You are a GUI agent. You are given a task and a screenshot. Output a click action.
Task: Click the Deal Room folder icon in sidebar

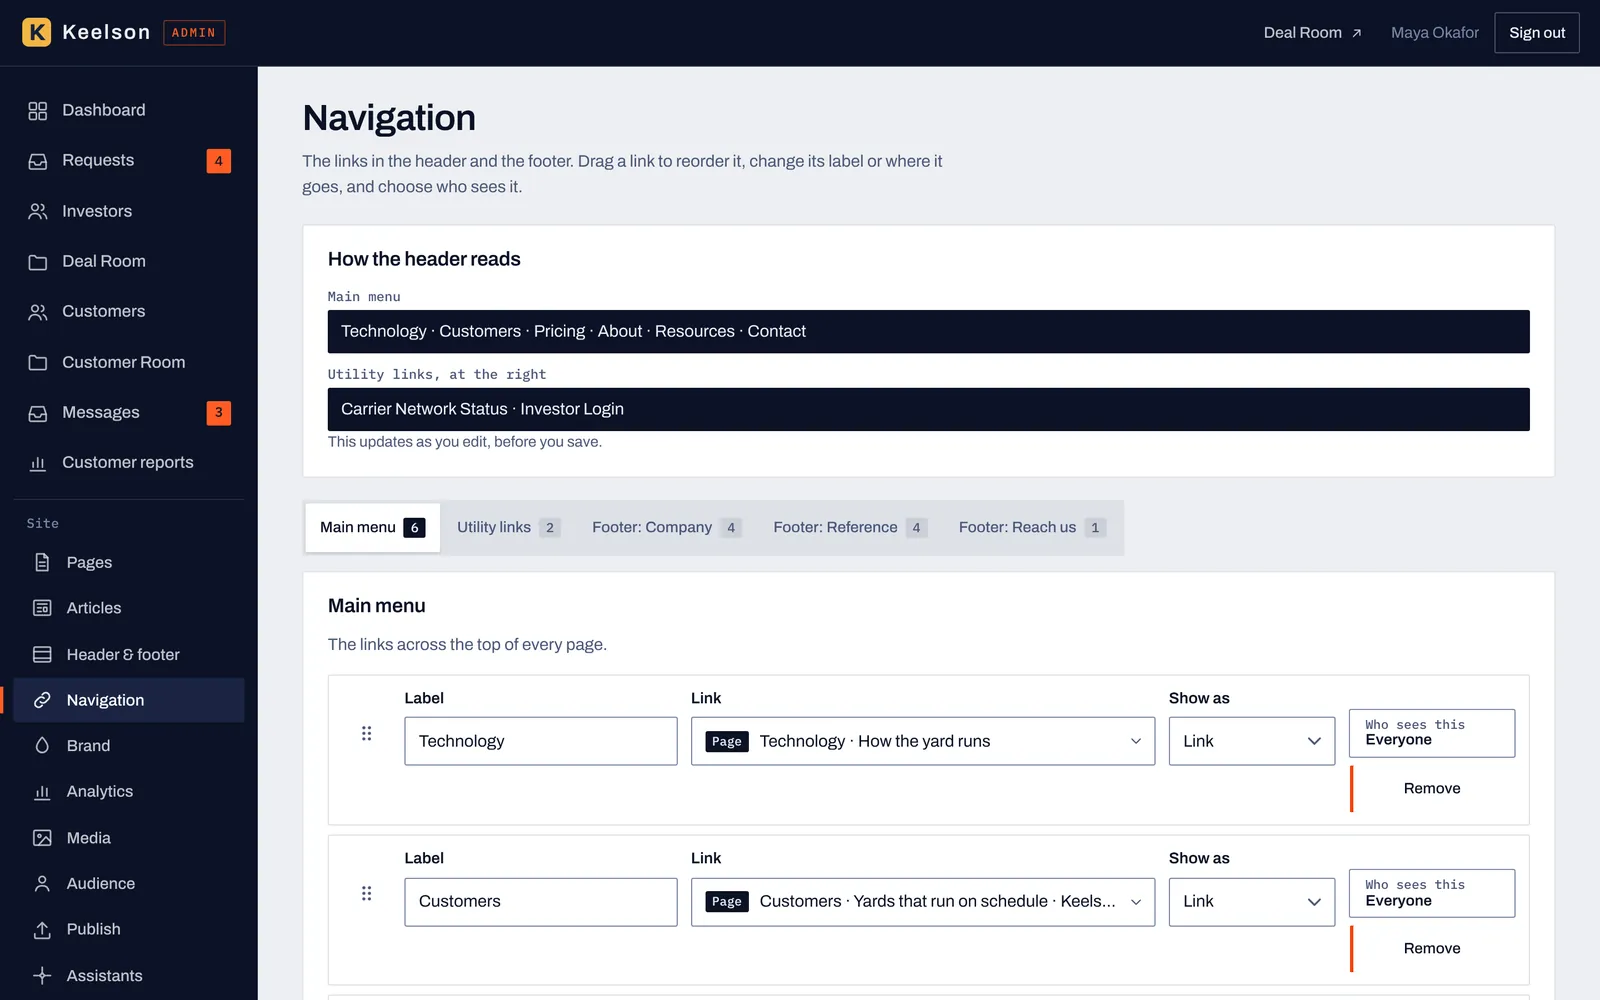38,262
